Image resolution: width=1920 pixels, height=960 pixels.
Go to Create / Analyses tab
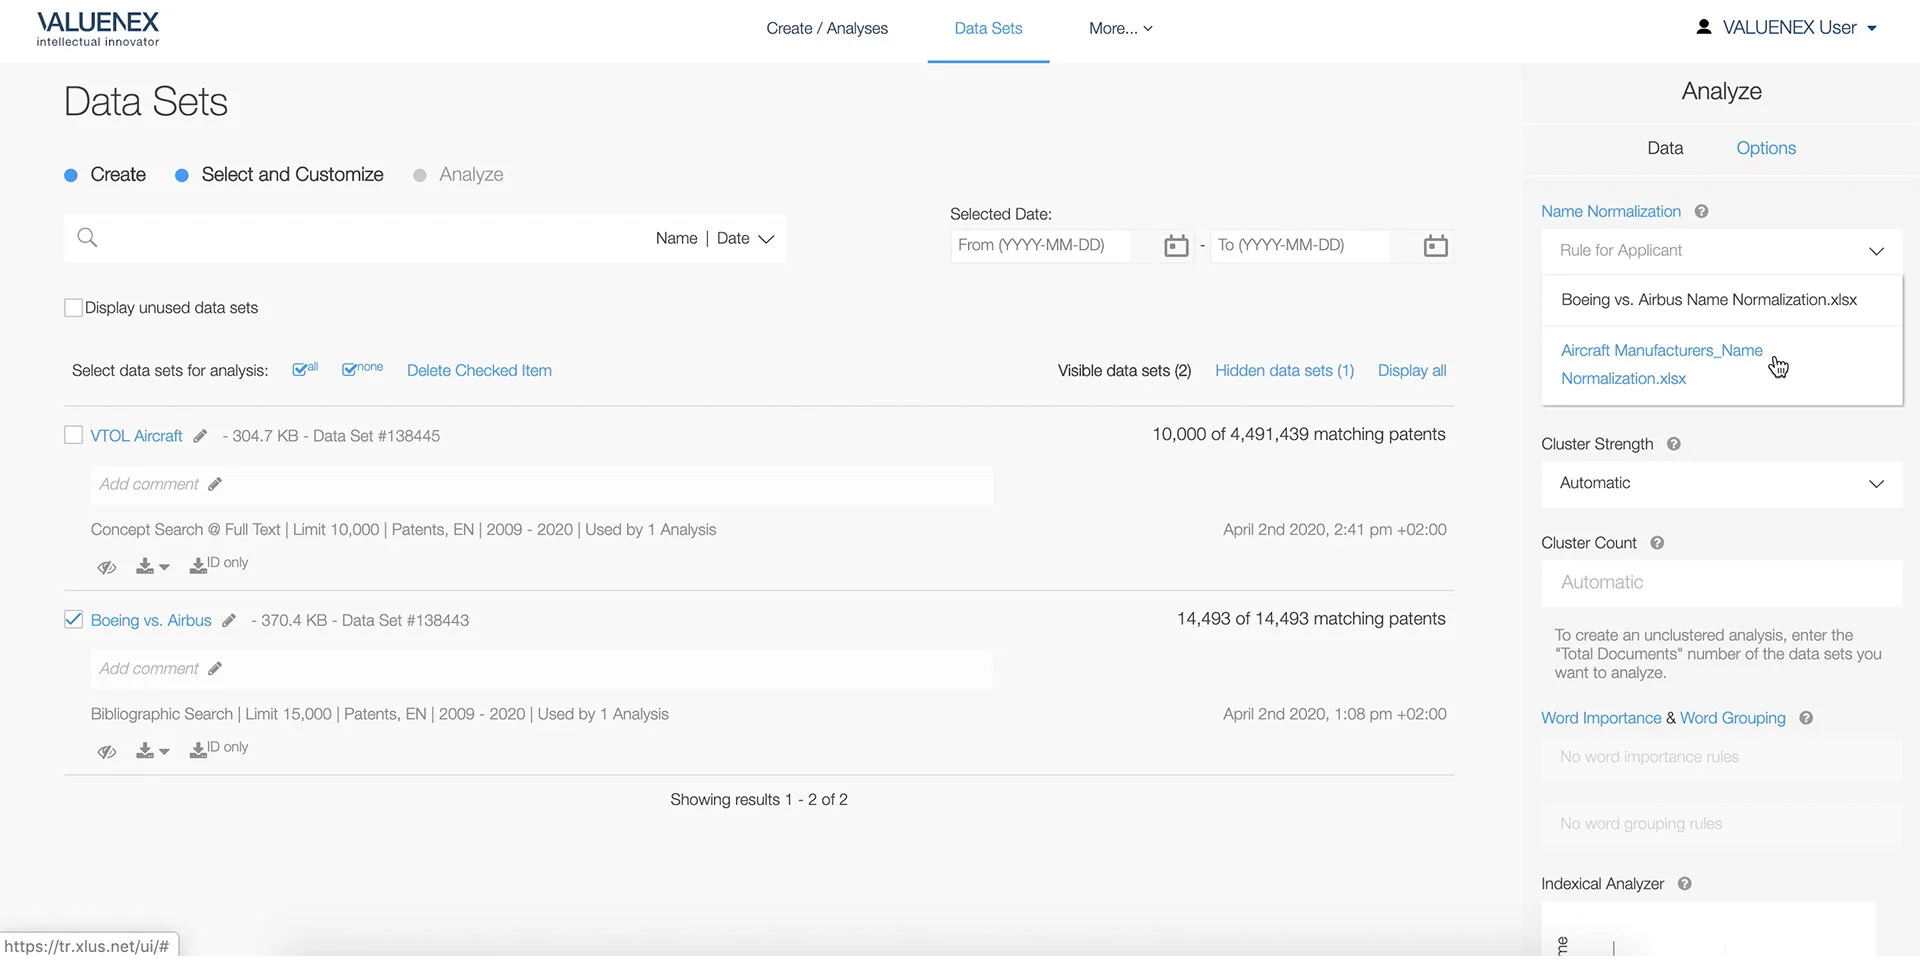point(827,29)
